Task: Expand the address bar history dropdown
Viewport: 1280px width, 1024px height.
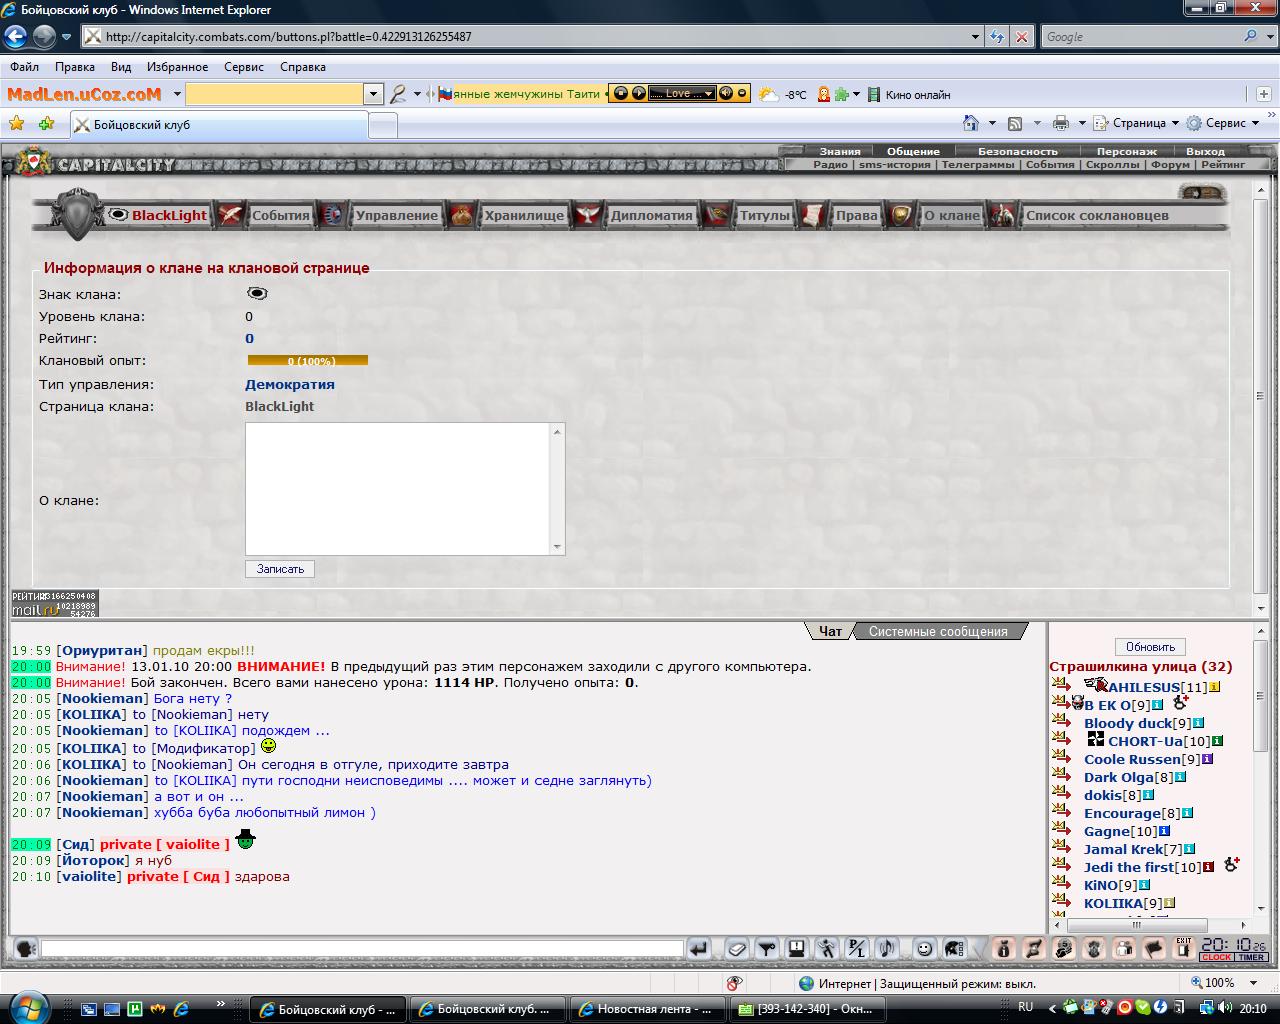Action: point(976,37)
